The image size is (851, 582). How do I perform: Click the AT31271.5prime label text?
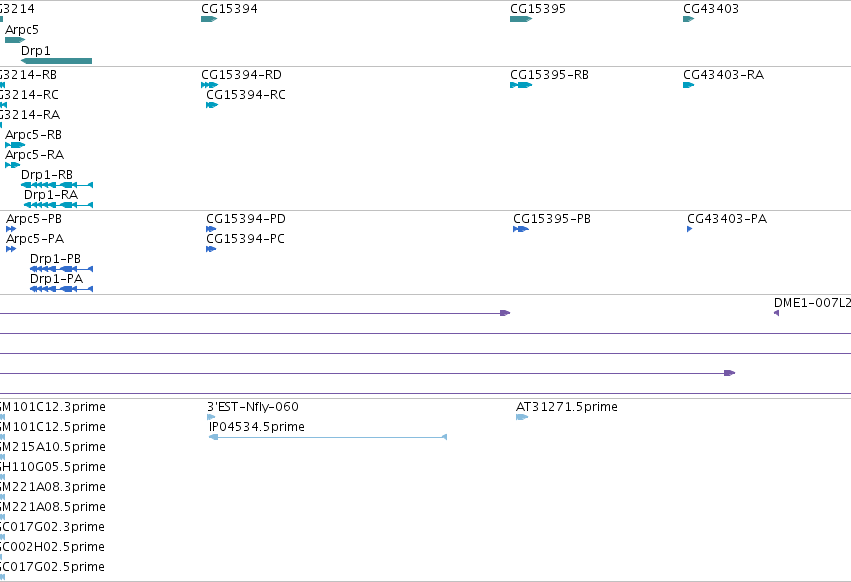[x=567, y=407]
